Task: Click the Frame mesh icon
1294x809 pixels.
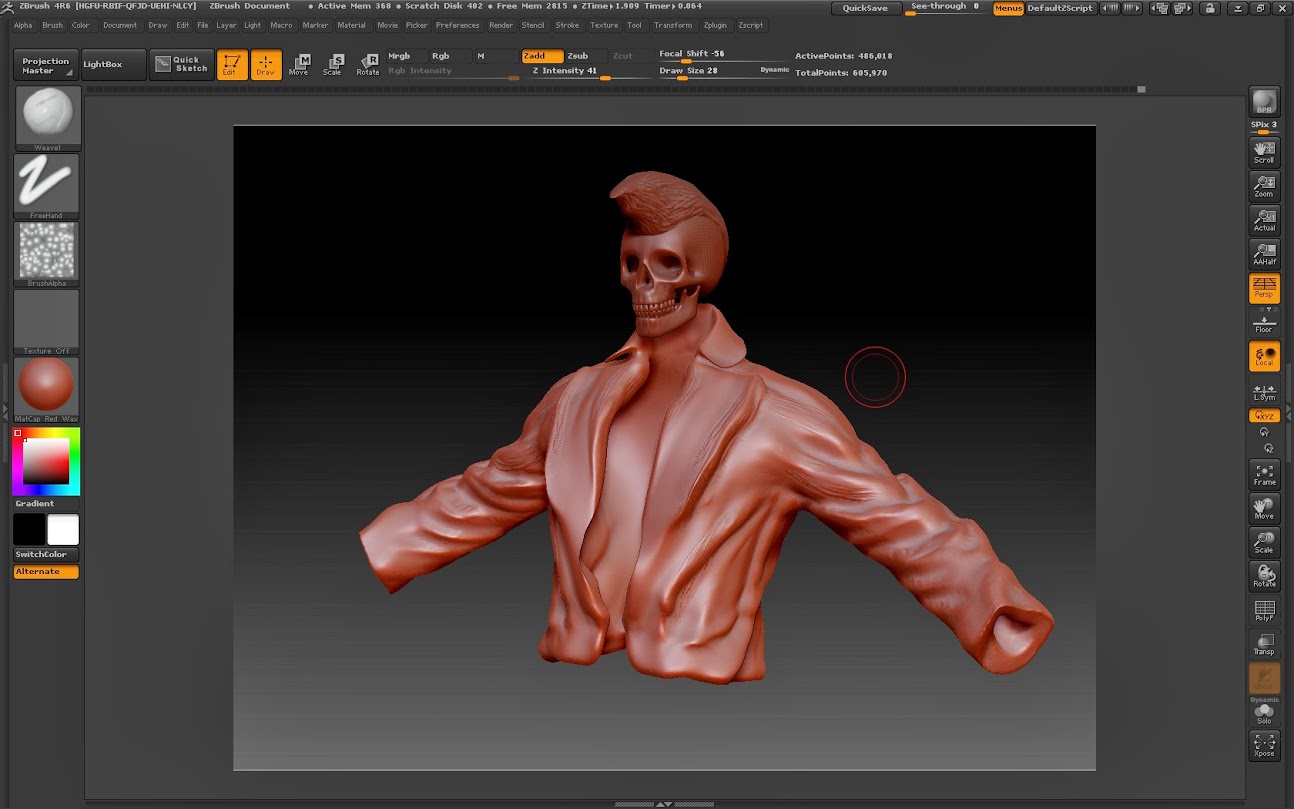Action: [x=1264, y=475]
